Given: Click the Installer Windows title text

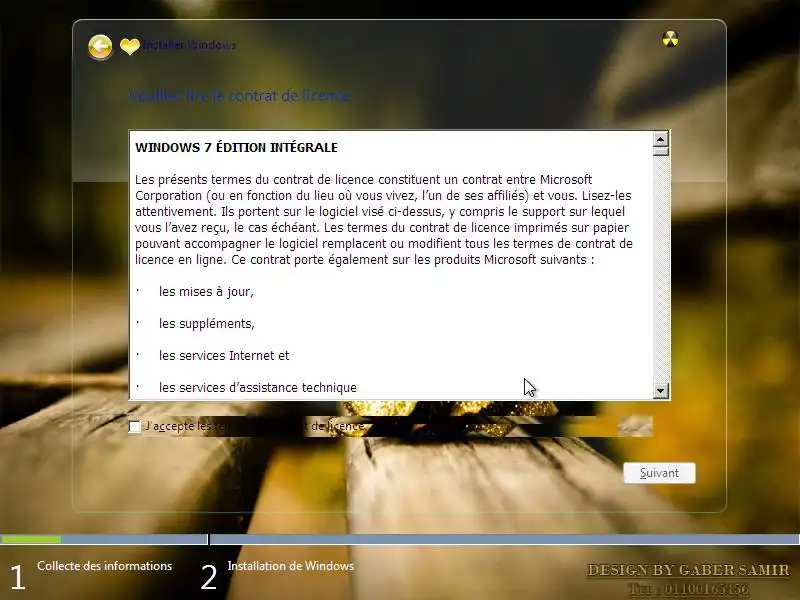Looking at the screenshot, I should (x=189, y=45).
